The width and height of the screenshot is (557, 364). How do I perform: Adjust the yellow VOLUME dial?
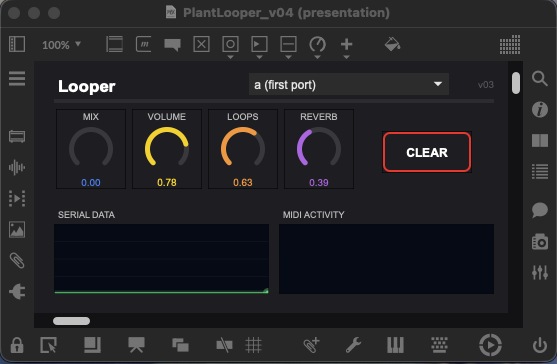click(167, 147)
